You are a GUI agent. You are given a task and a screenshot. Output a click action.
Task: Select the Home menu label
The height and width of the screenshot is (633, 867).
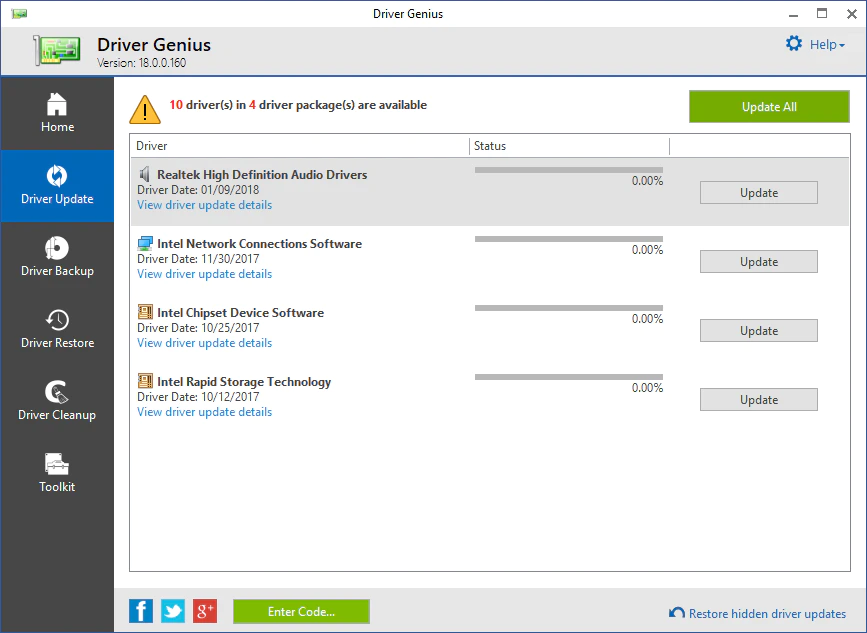click(x=58, y=127)
